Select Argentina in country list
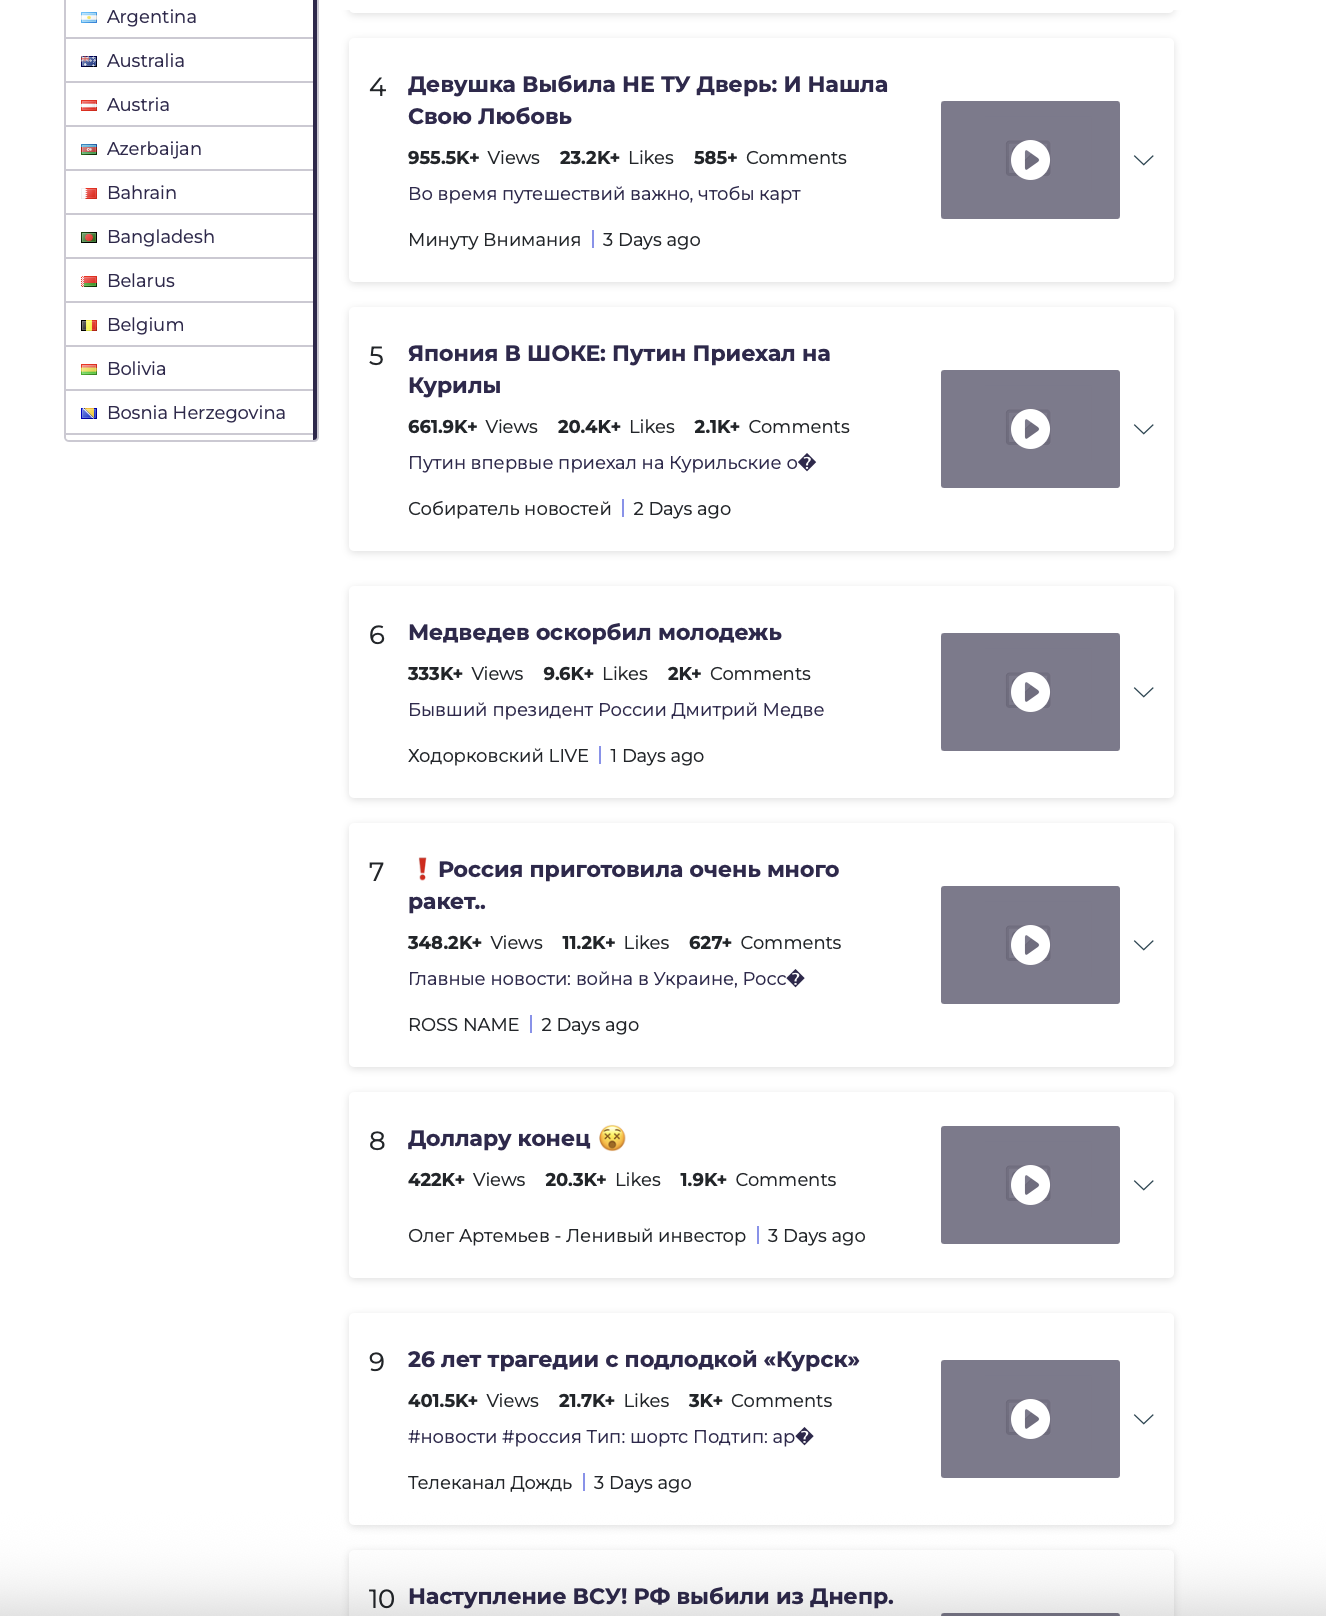The image size is (1326, 1616). point(189,17)
